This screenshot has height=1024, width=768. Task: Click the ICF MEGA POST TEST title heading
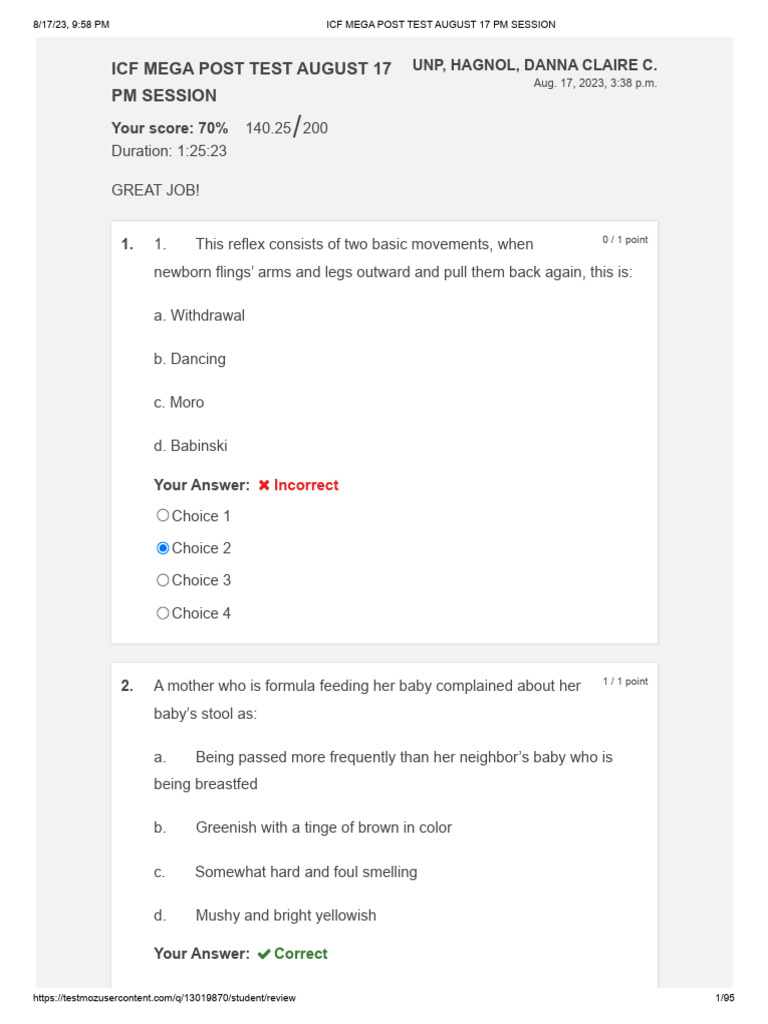251,82
